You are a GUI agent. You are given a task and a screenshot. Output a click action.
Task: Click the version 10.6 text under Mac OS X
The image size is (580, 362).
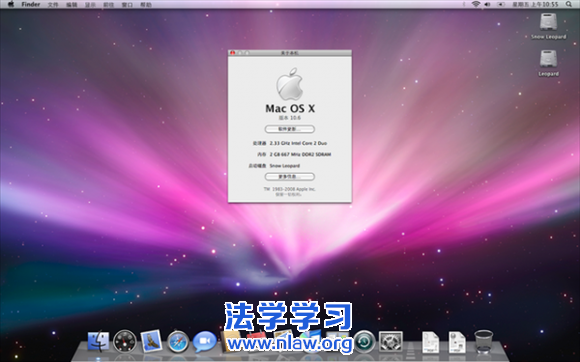point(290,118)
